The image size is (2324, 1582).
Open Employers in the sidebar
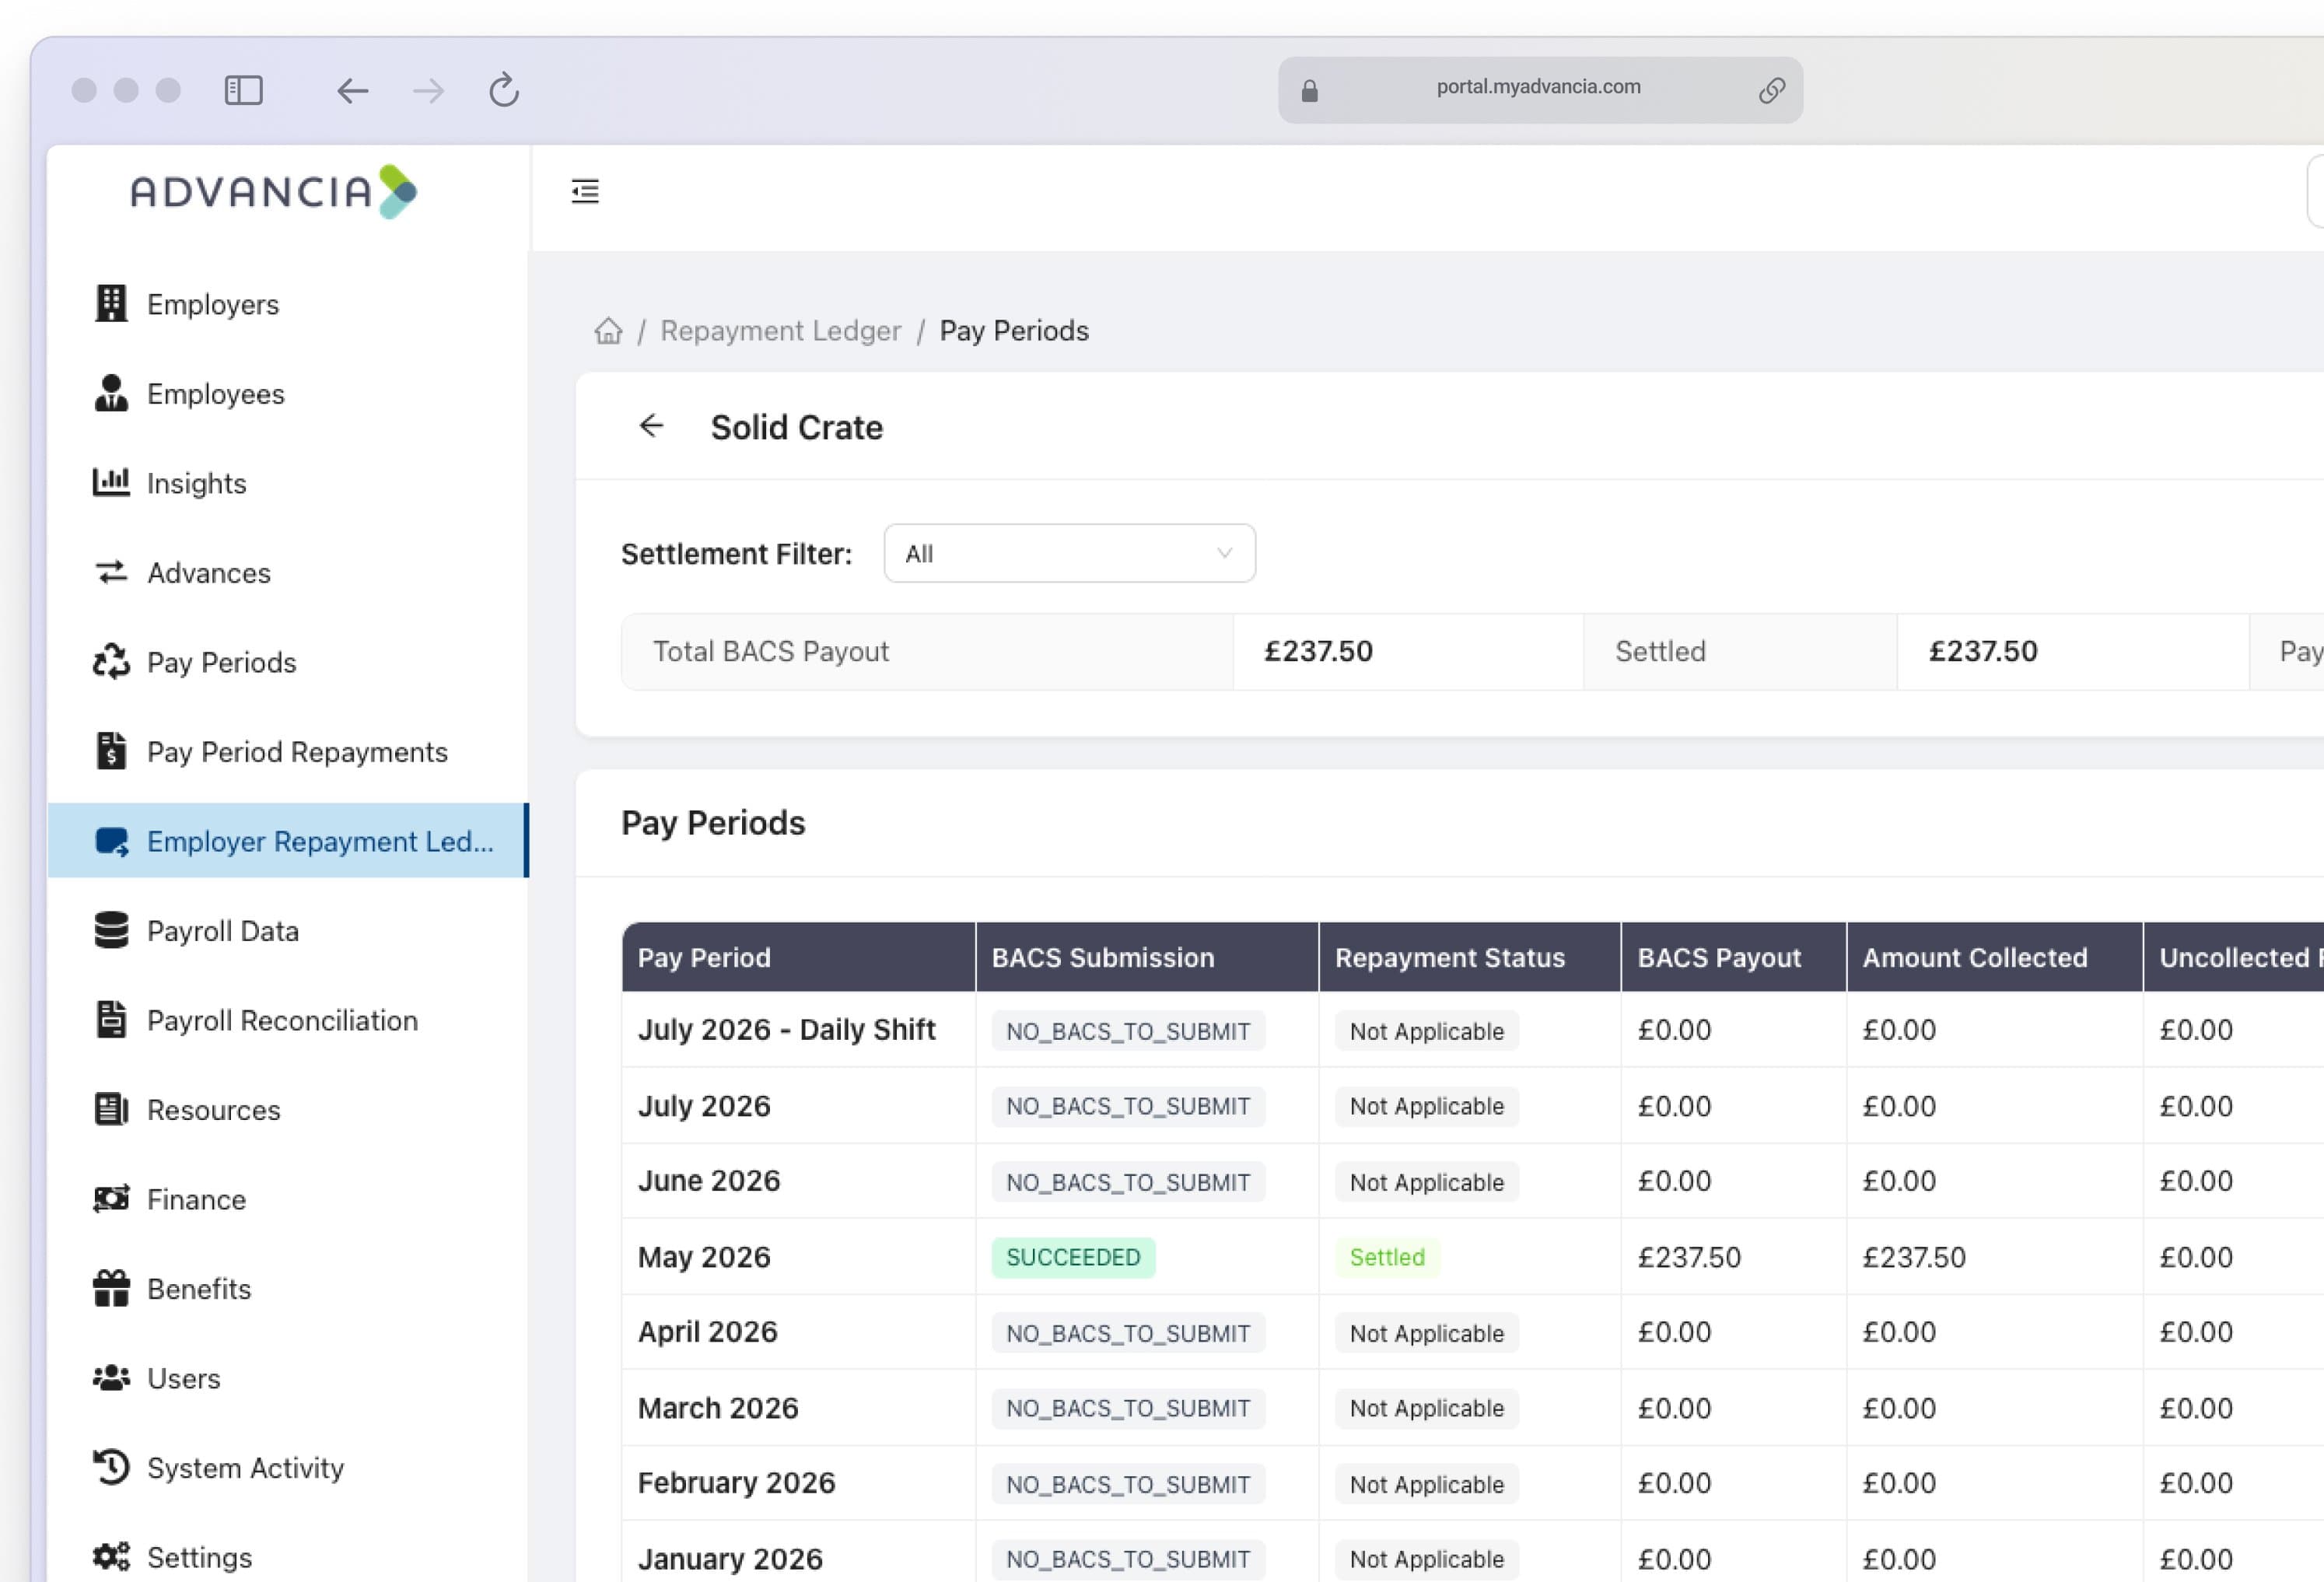click(x=288, y=304)
